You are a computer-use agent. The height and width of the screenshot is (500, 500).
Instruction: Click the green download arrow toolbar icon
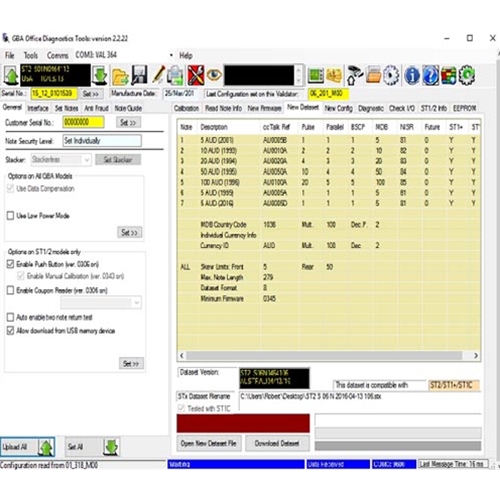[100, 75]
